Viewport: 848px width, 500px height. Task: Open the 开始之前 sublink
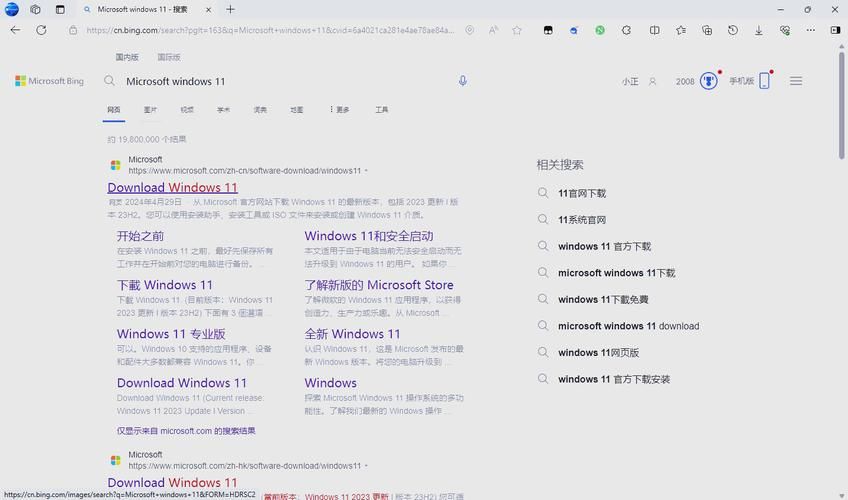(x=140, y=236)
